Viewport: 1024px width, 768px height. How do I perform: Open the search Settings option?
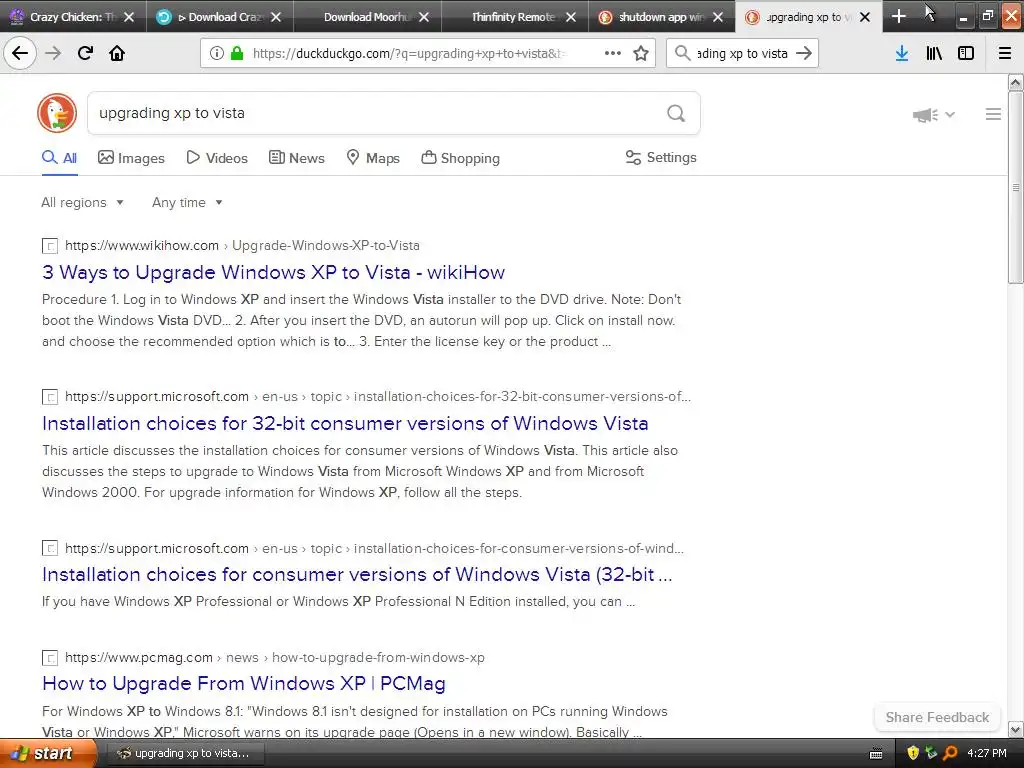coord(661,157)
